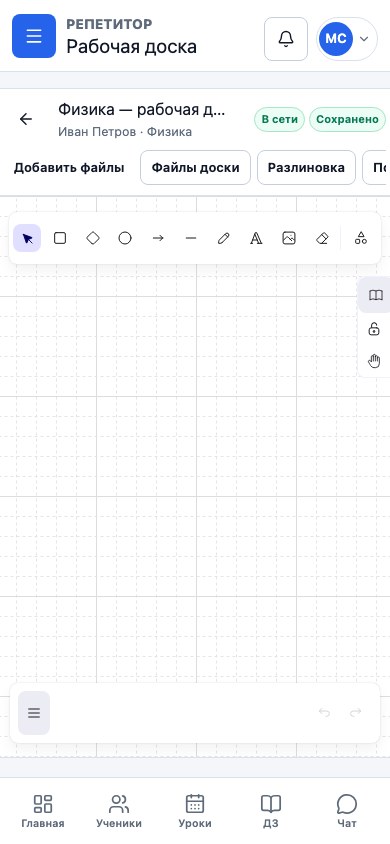Open the Ученики tab

click(119, 811)
